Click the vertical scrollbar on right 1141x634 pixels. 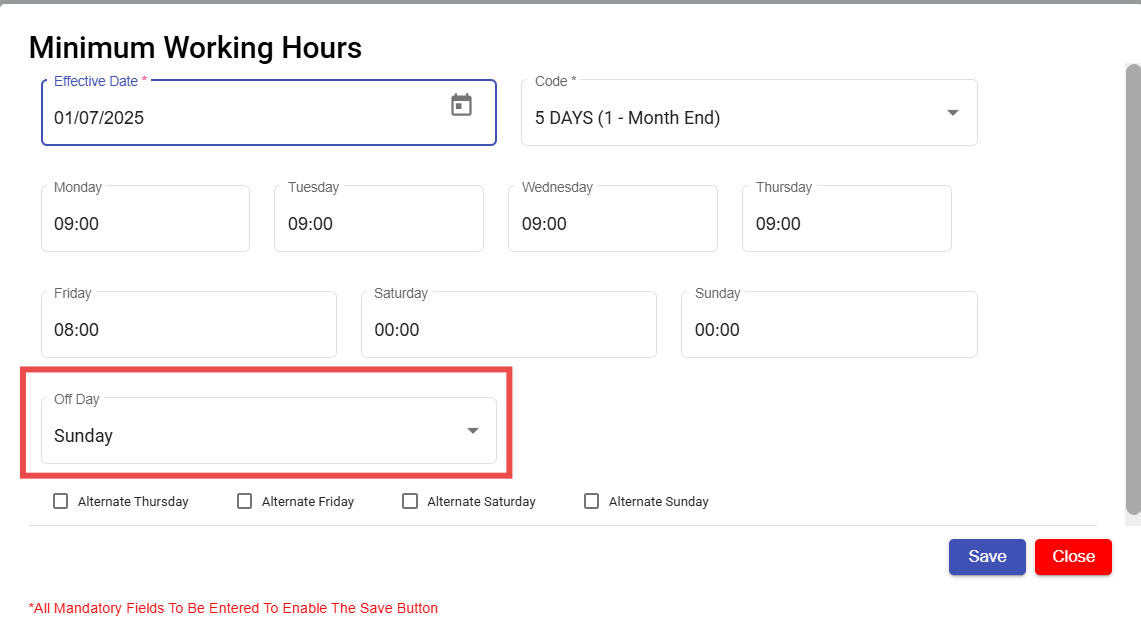coord(1132,290)
